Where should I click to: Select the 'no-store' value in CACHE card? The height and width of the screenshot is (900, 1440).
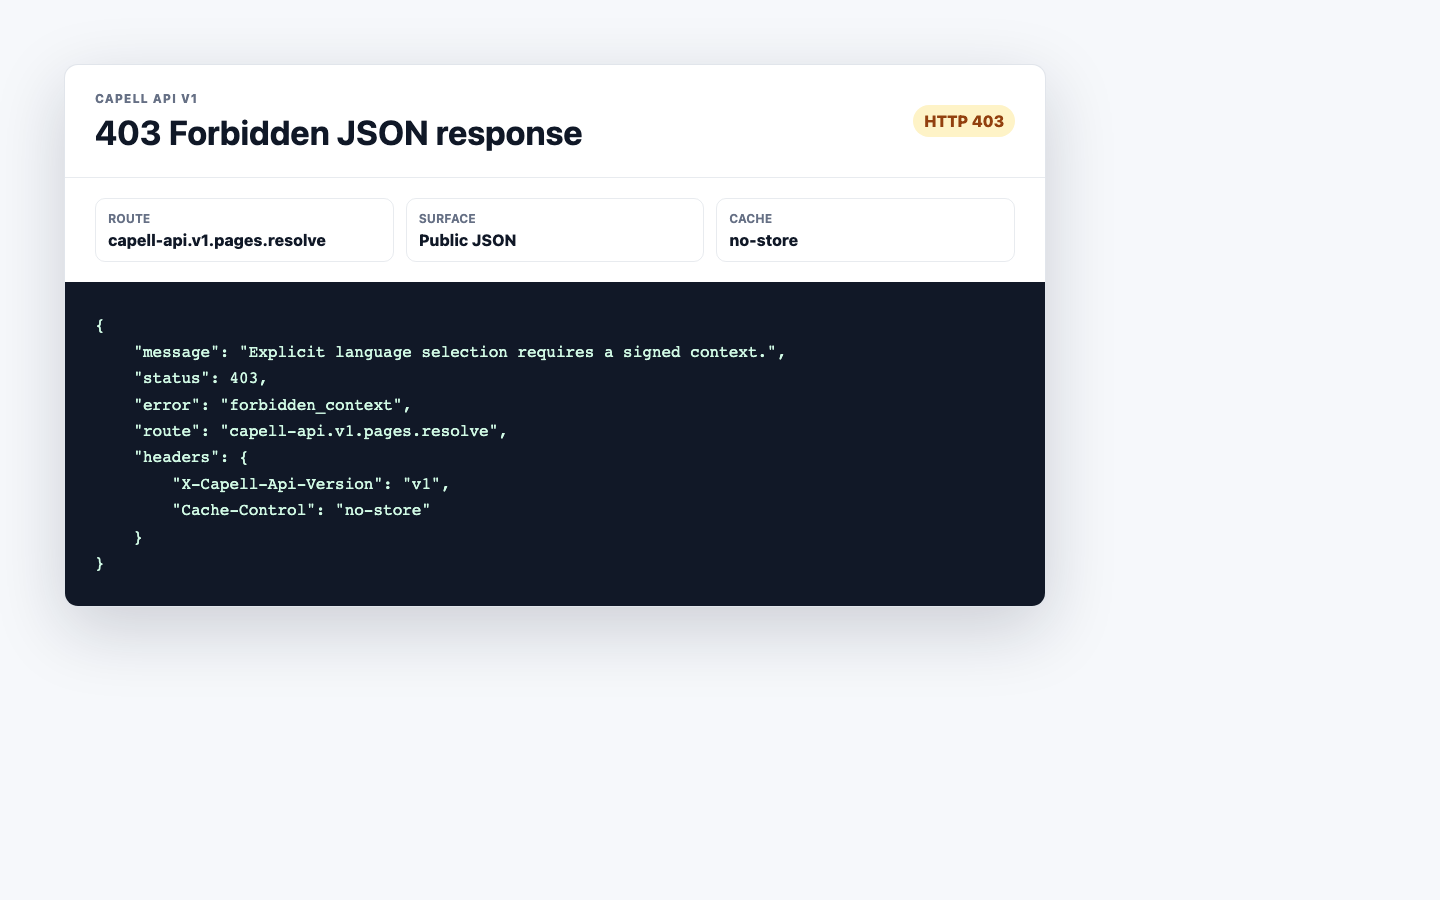click(x=763, y=240)
